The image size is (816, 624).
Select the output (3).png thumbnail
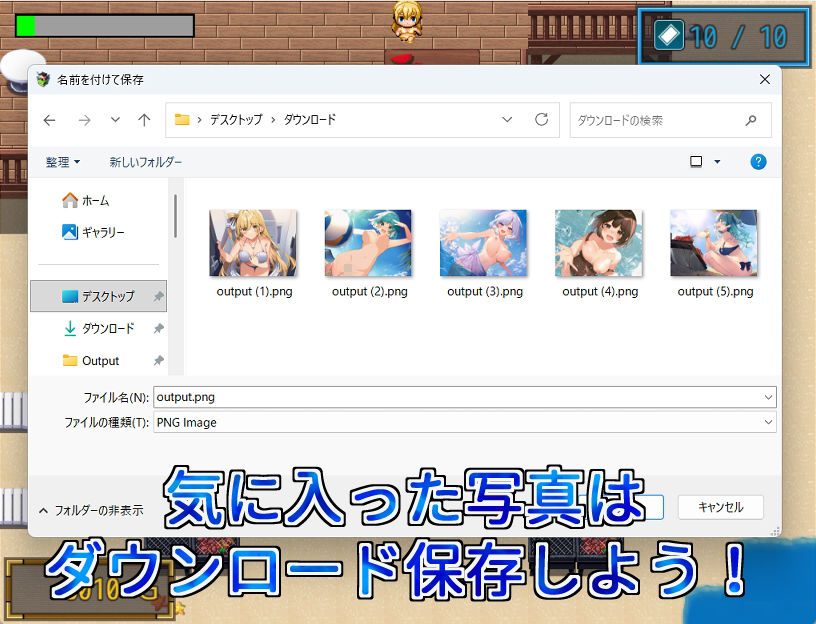483,242
